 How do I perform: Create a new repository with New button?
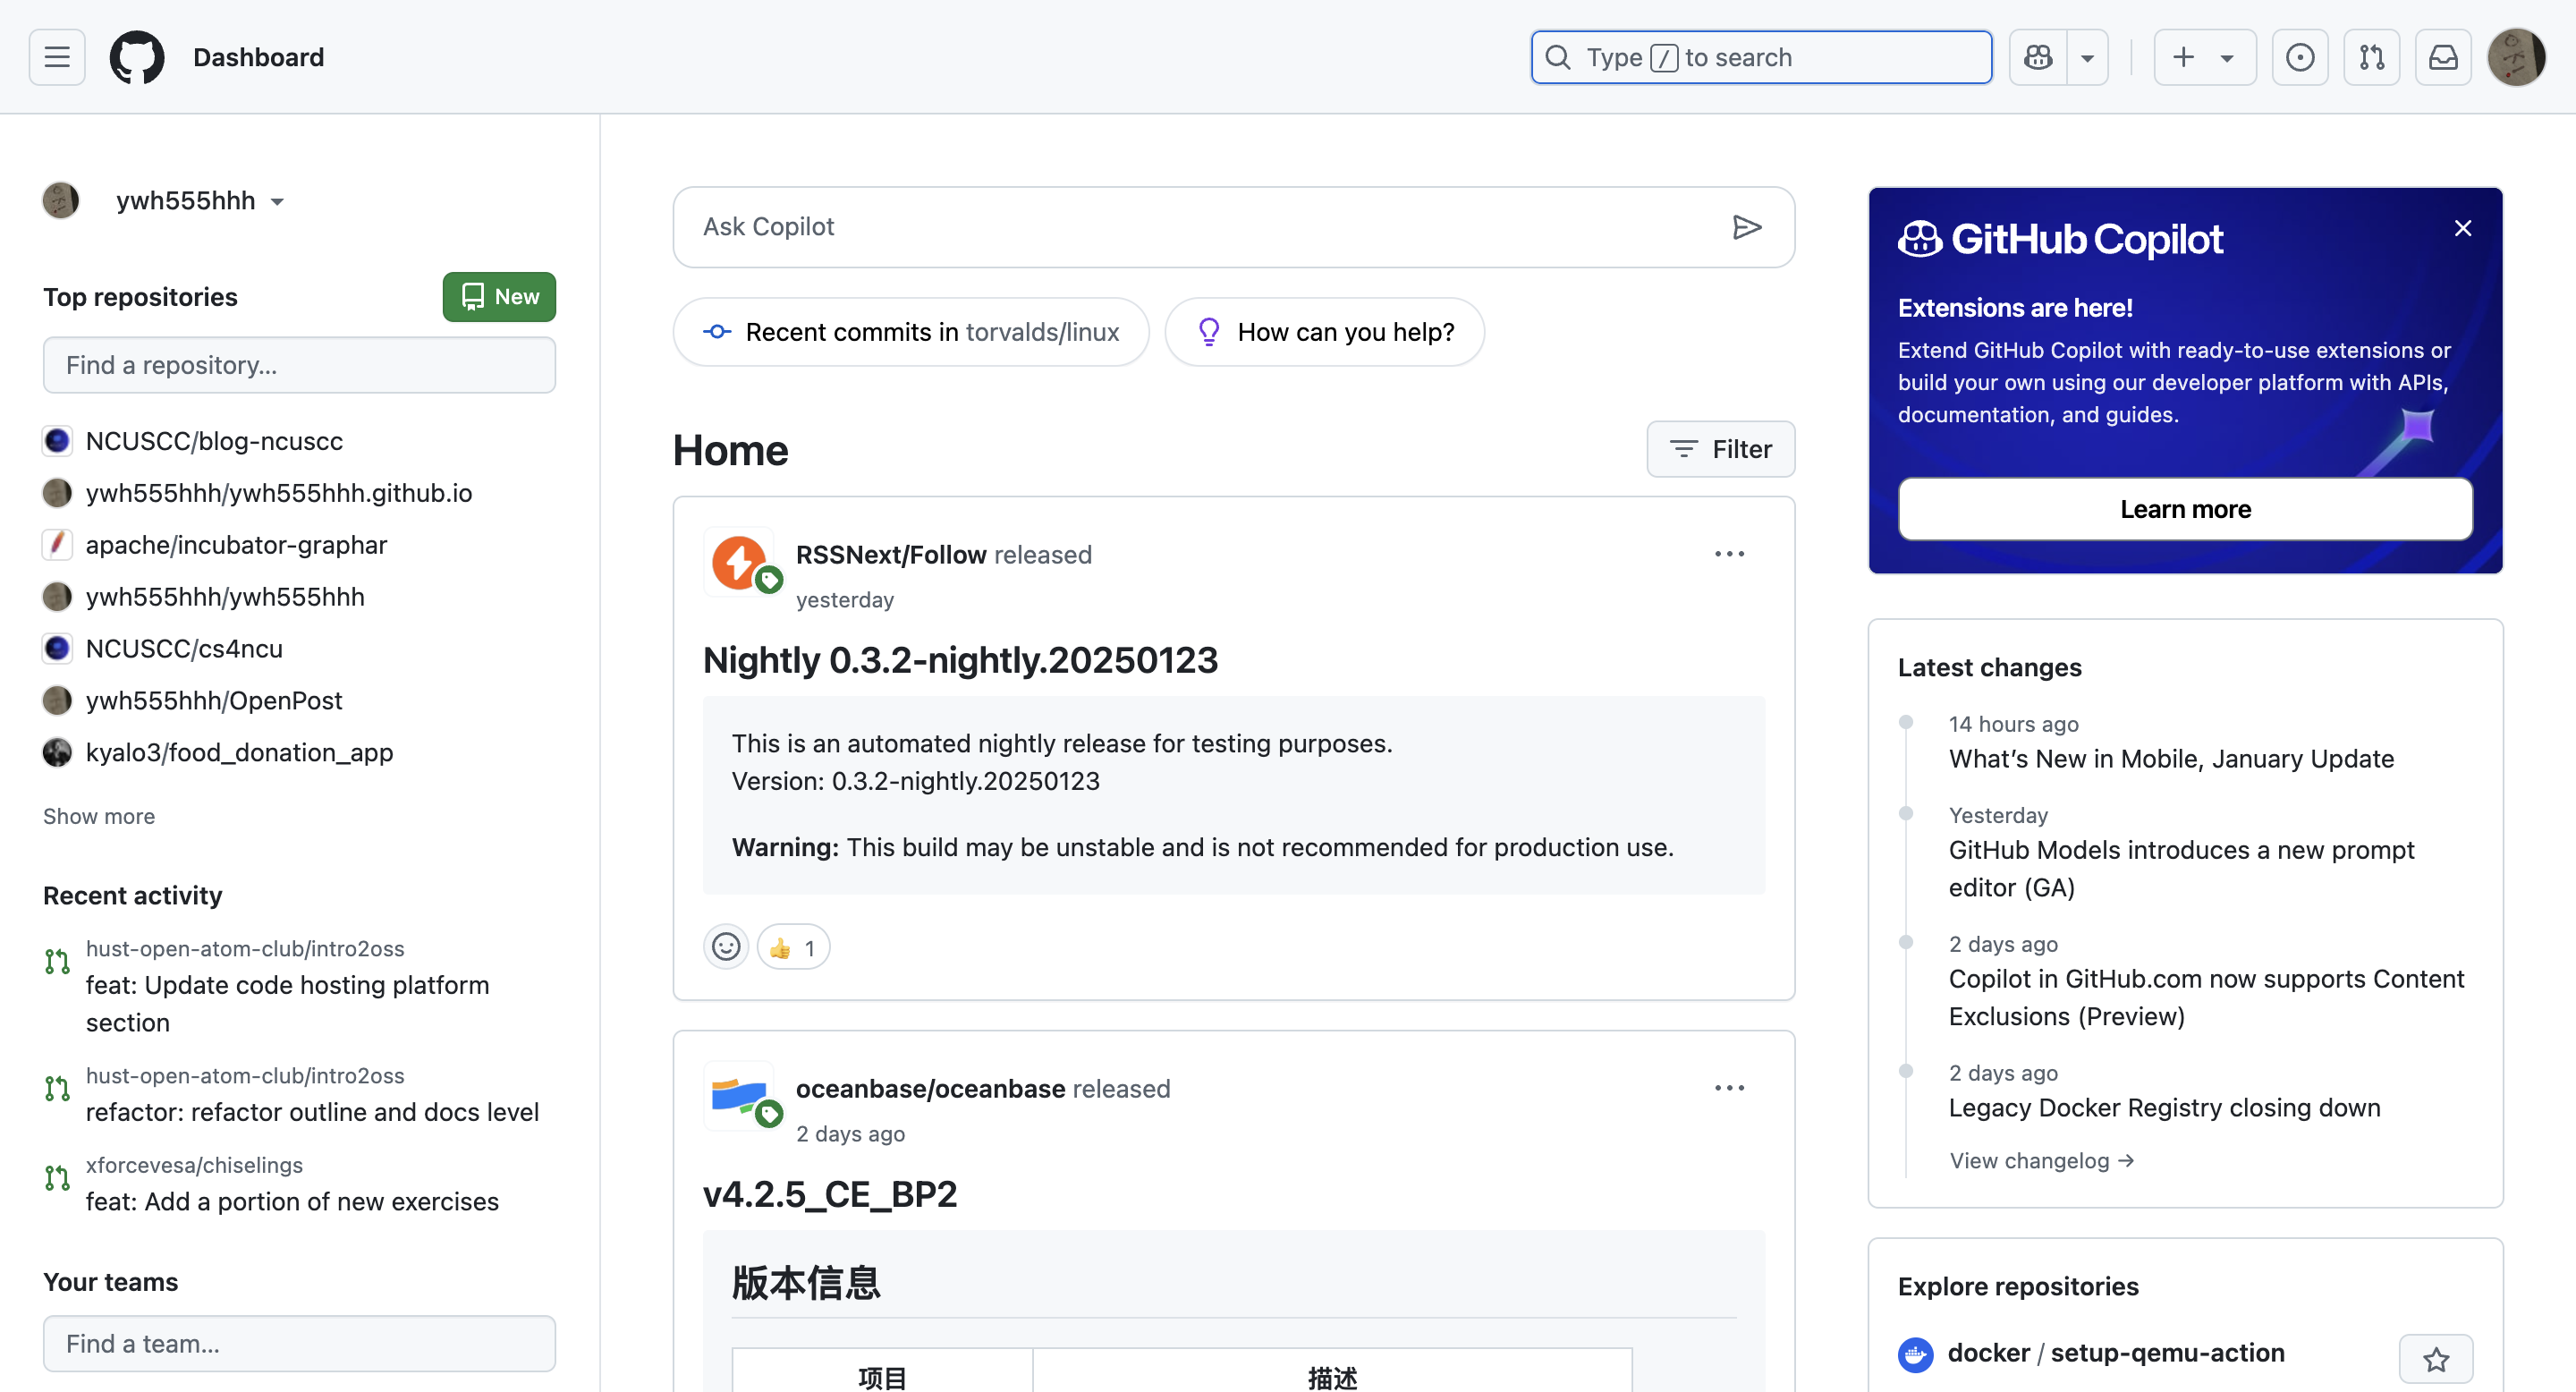pos(499,297)
